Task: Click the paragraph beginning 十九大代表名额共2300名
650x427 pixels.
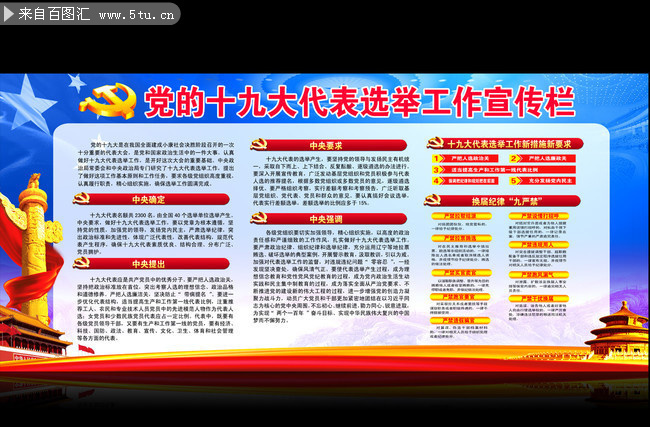Action: click(x=155, y=233)
